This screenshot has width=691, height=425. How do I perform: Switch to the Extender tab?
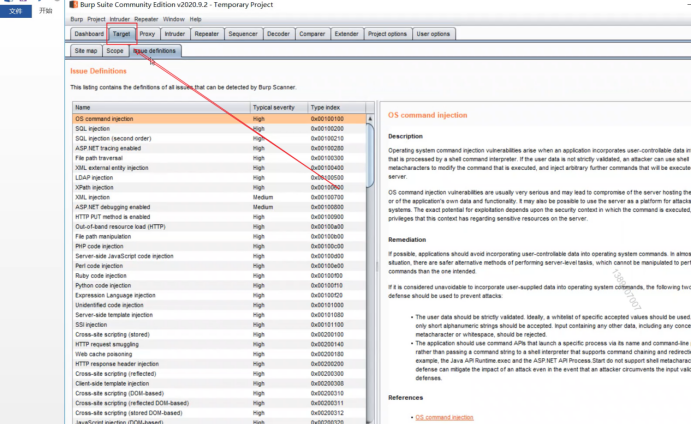[x=346, y=34]
